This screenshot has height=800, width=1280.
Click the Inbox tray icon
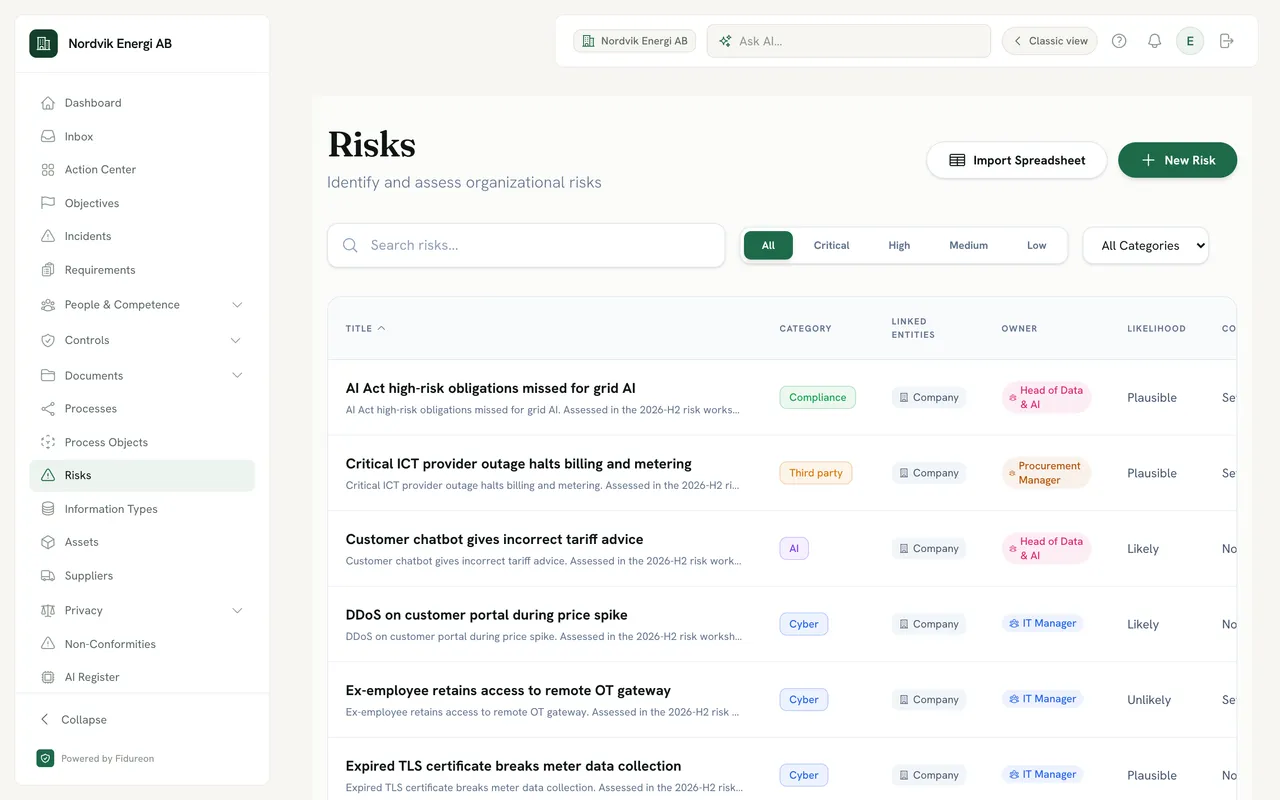48,136
